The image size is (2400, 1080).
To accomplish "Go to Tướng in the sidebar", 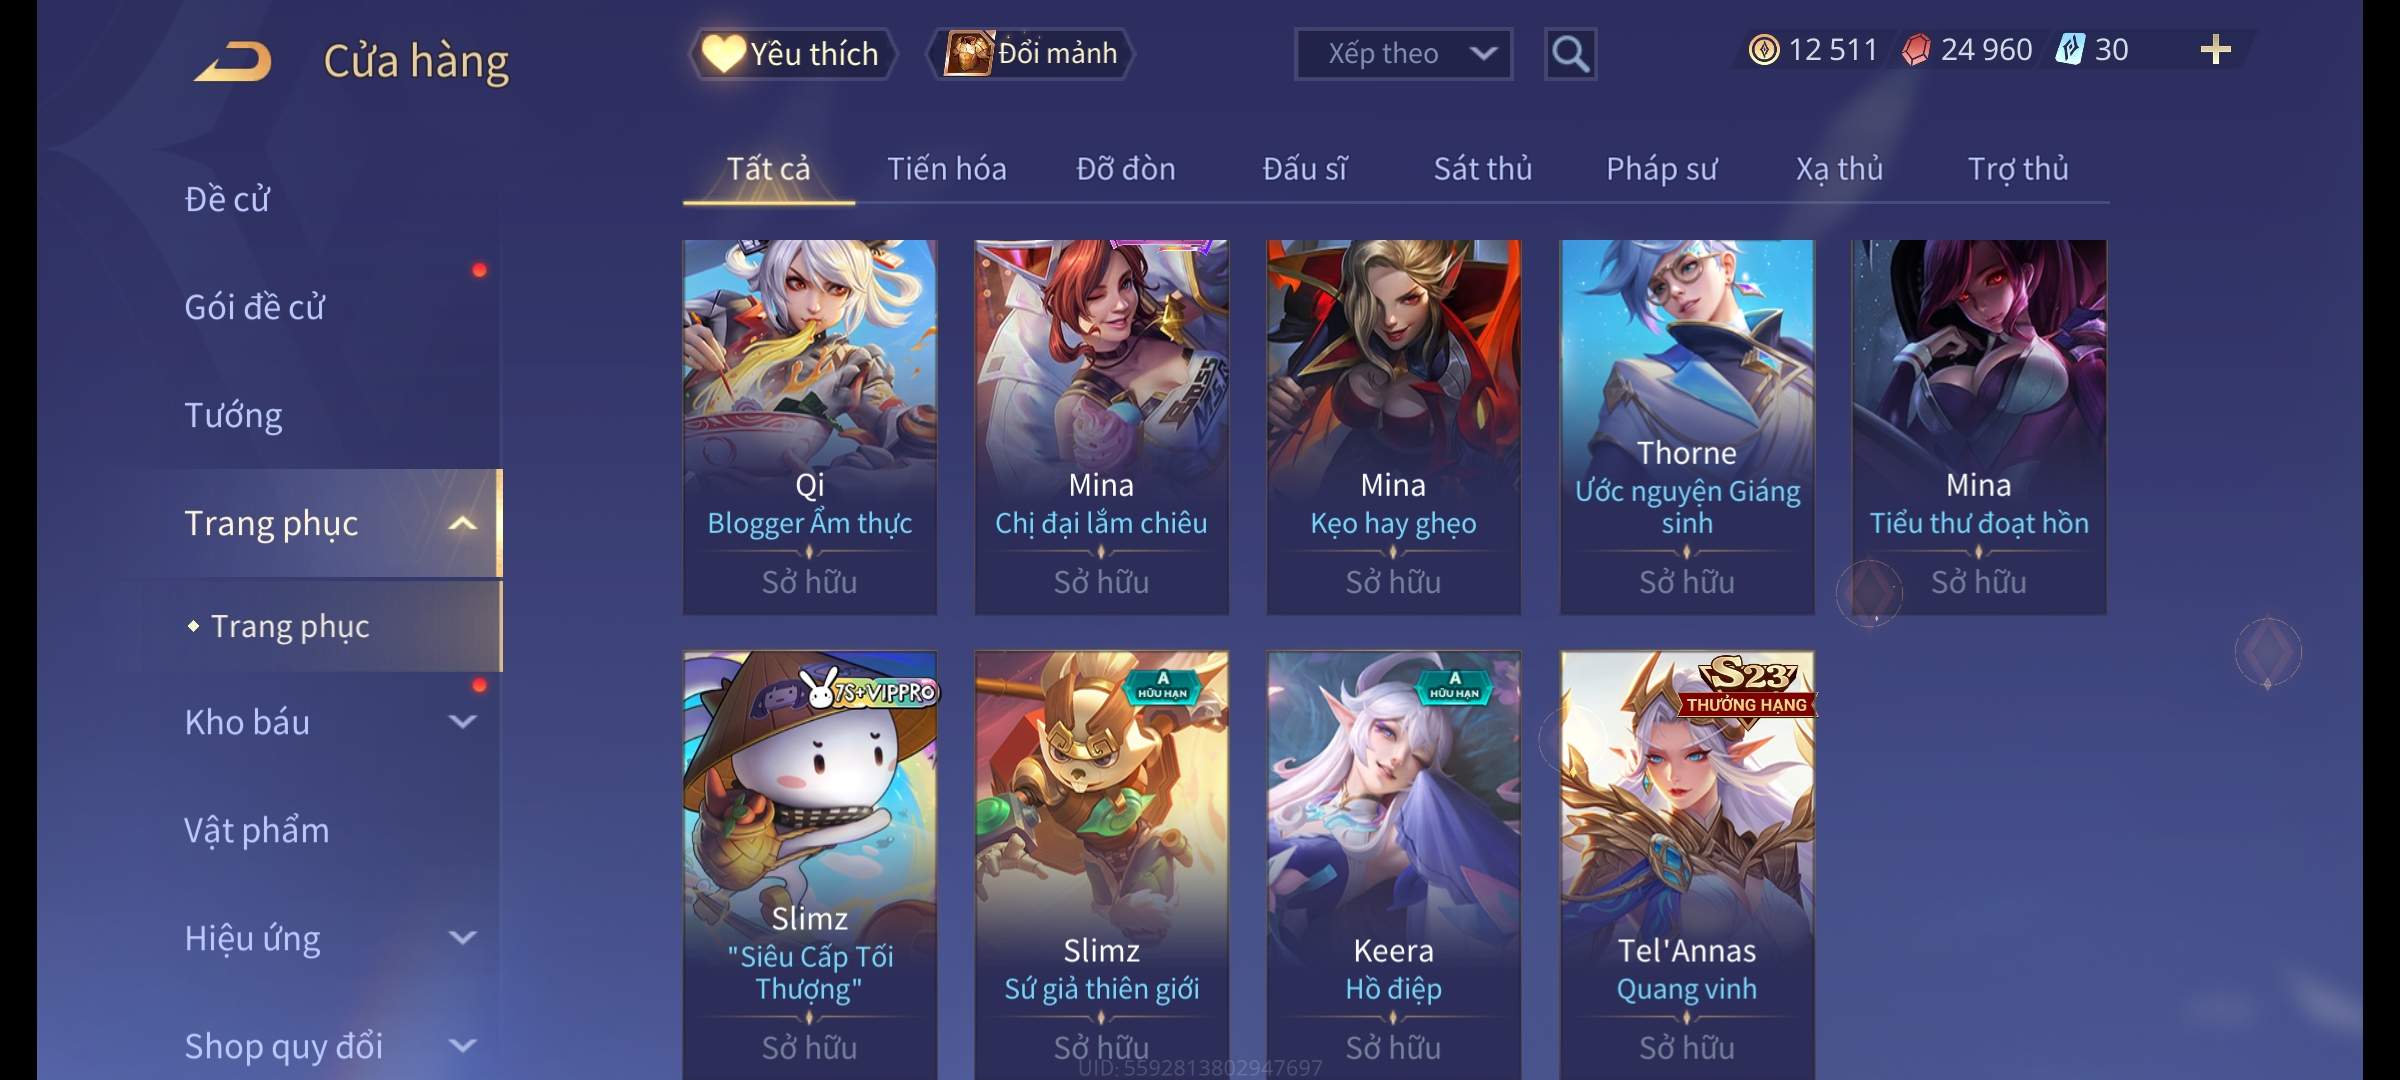I will [233, 415].
